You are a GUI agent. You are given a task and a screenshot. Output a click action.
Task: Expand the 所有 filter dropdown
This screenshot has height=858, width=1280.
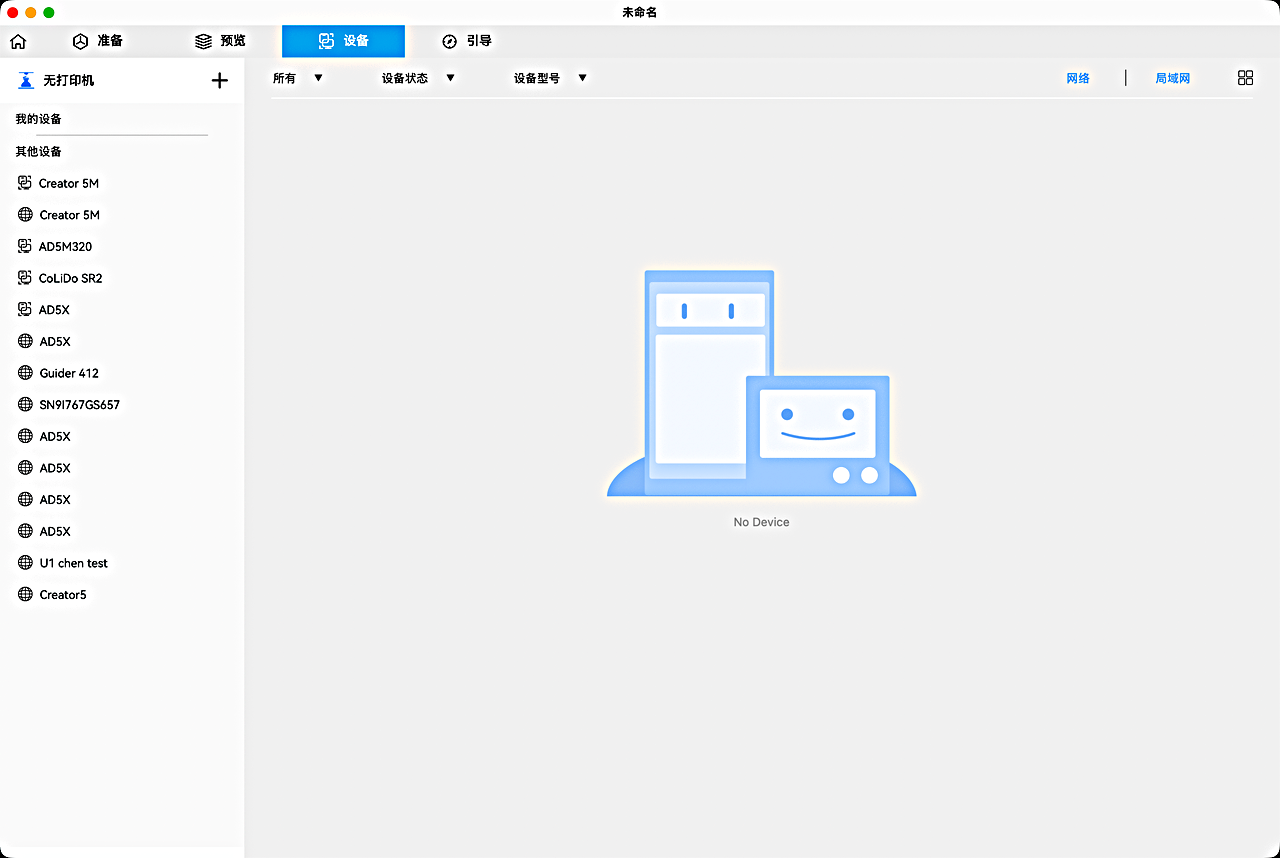tap(298, 78)
